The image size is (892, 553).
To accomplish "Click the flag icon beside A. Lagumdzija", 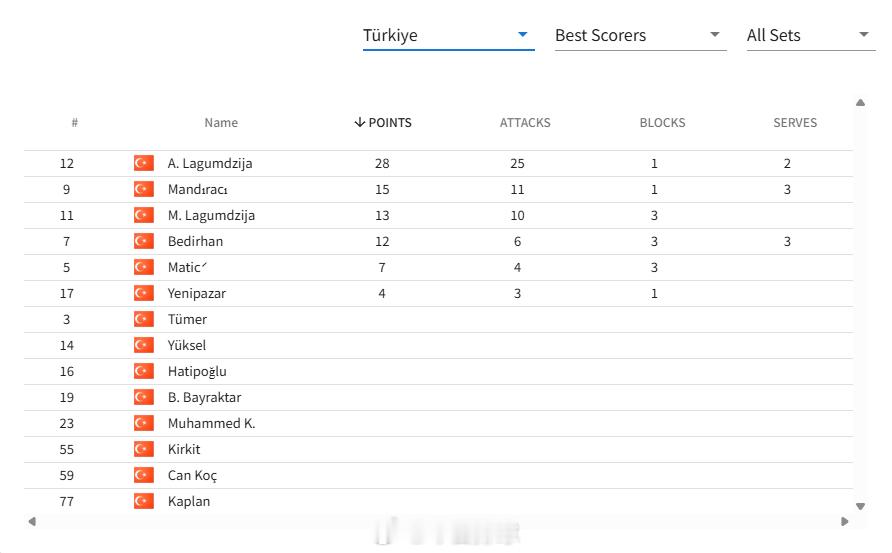I will point(144,163).
